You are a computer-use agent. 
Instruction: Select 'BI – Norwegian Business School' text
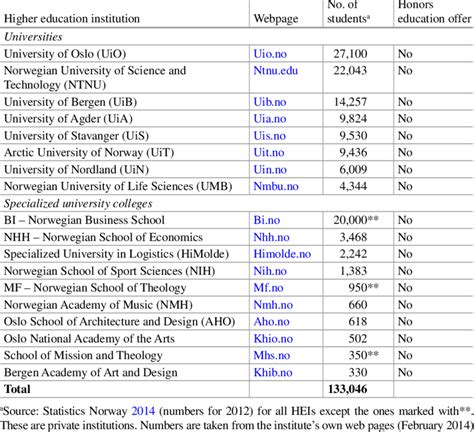84,220
